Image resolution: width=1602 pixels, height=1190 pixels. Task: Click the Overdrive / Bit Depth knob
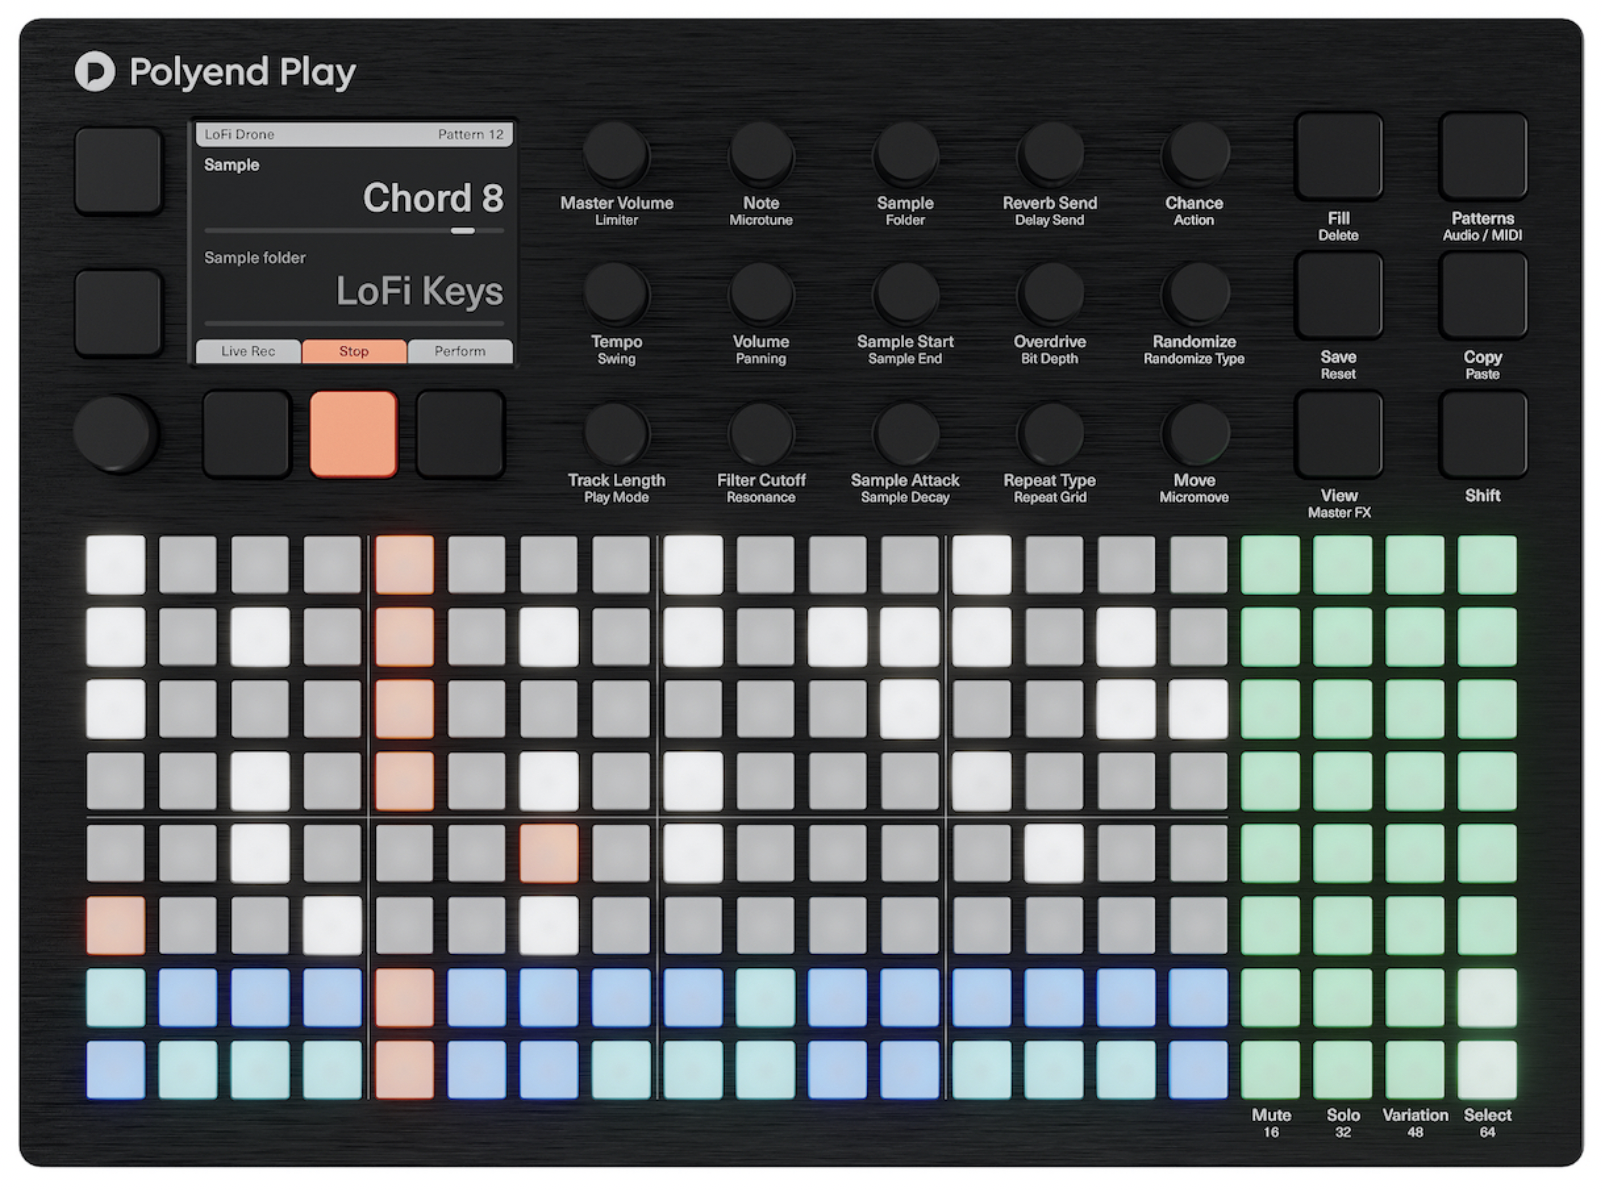coord(1050,294)
